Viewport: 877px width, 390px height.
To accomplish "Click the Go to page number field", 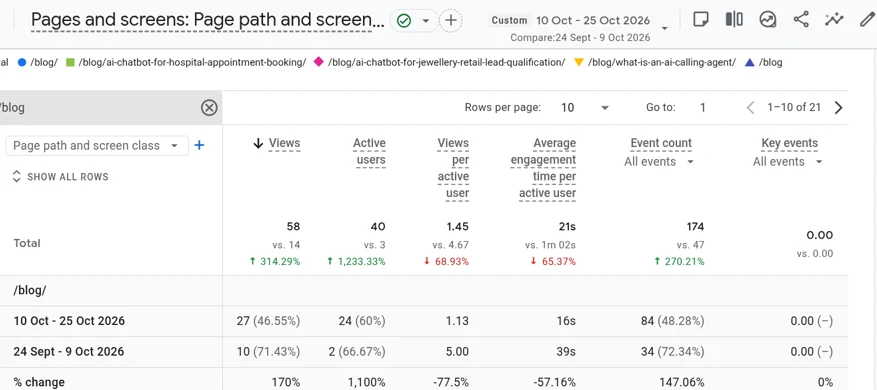I will (702, 108).
